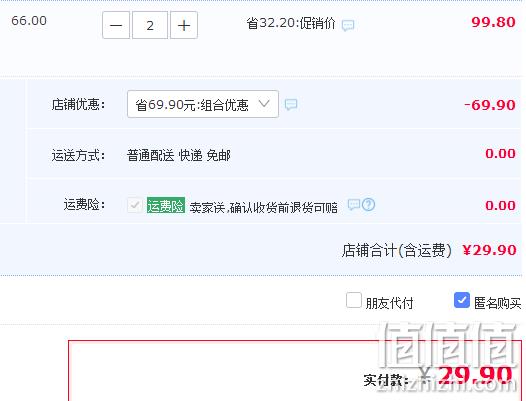Open the comment bubble beside 促销价
The image size is (526, 401).
click(x=348, y=25)
